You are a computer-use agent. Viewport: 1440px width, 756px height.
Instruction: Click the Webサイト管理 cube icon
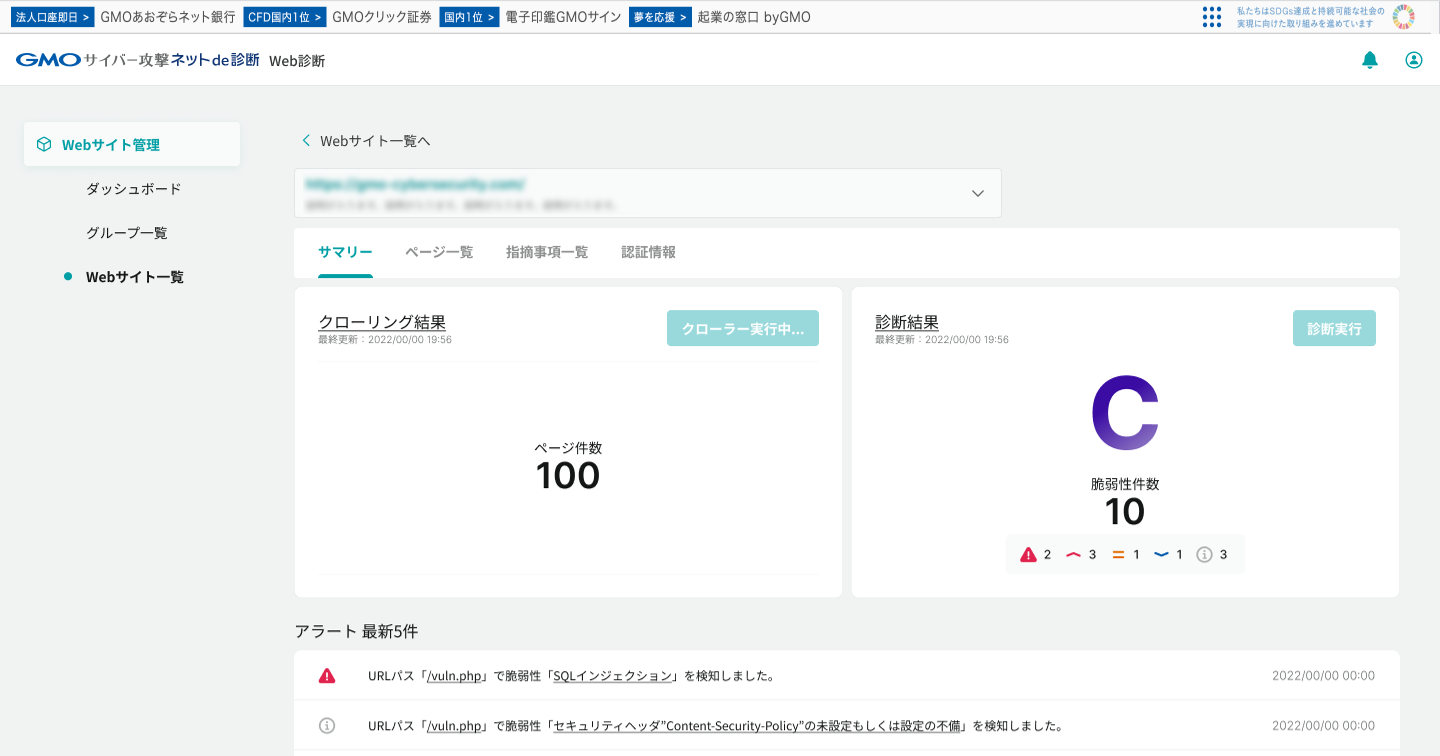(44, 144)
